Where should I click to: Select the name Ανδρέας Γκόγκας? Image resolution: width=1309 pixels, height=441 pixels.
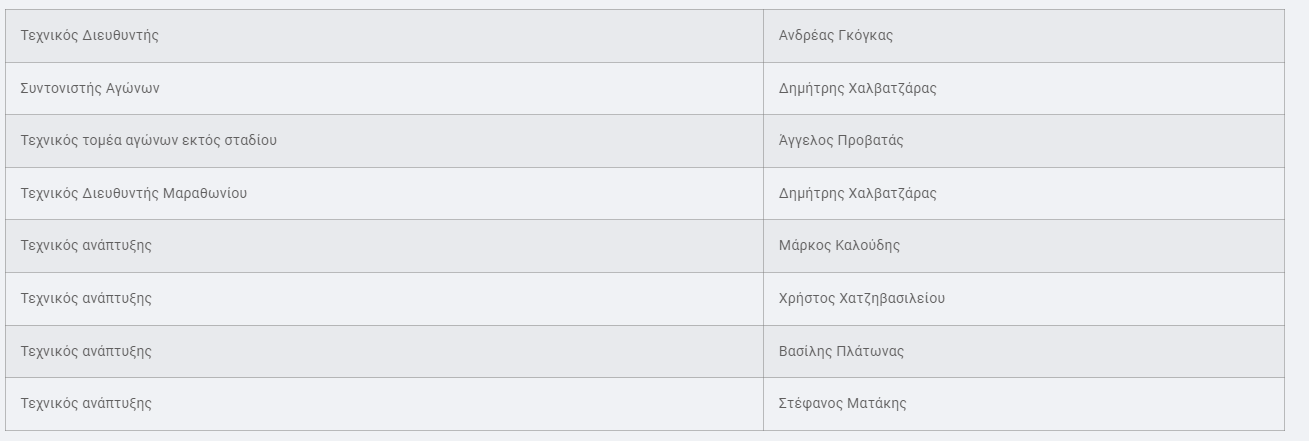[835, 36]
